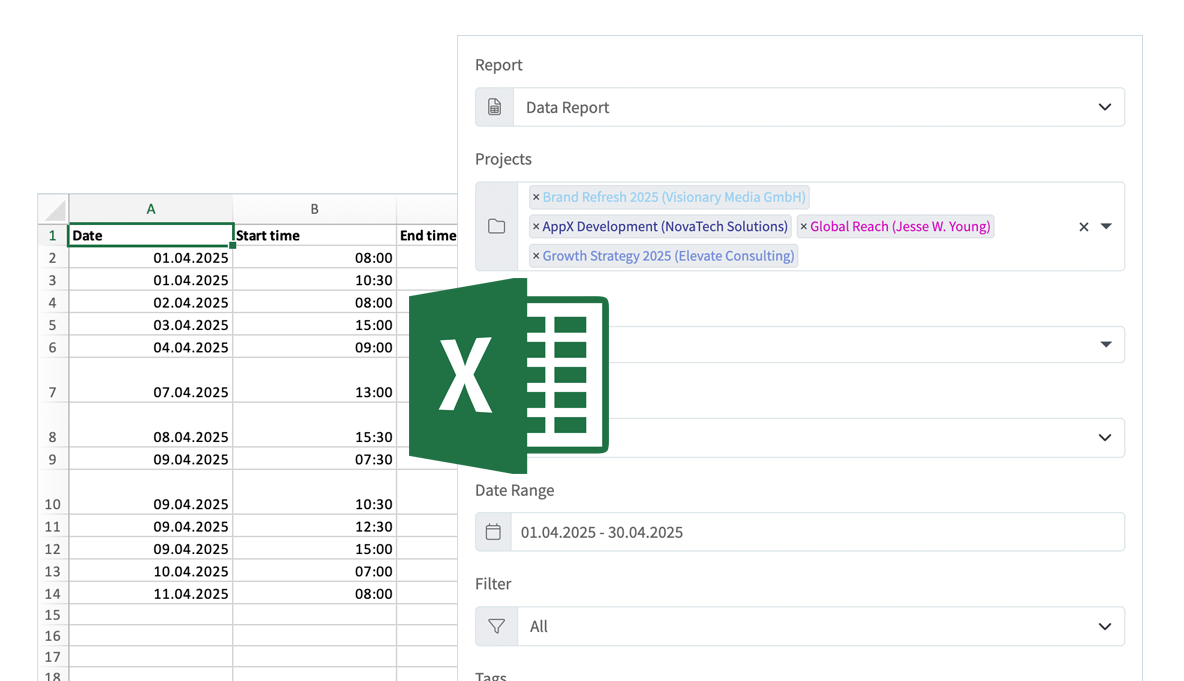Click the filter funnel icon next to All
Screen dimensions: 1184x681
pos(495,626)
